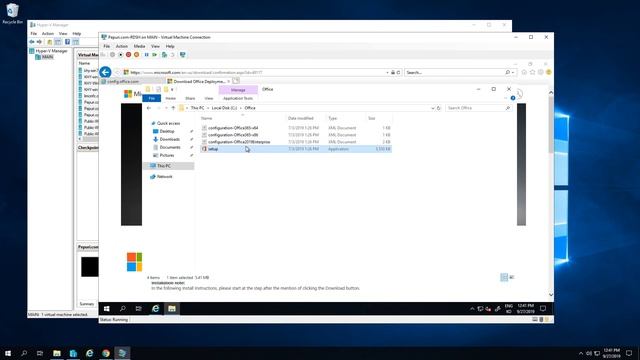Go up one folder level in File Explorer
The image size is (640, 360).
pos(173,108)
